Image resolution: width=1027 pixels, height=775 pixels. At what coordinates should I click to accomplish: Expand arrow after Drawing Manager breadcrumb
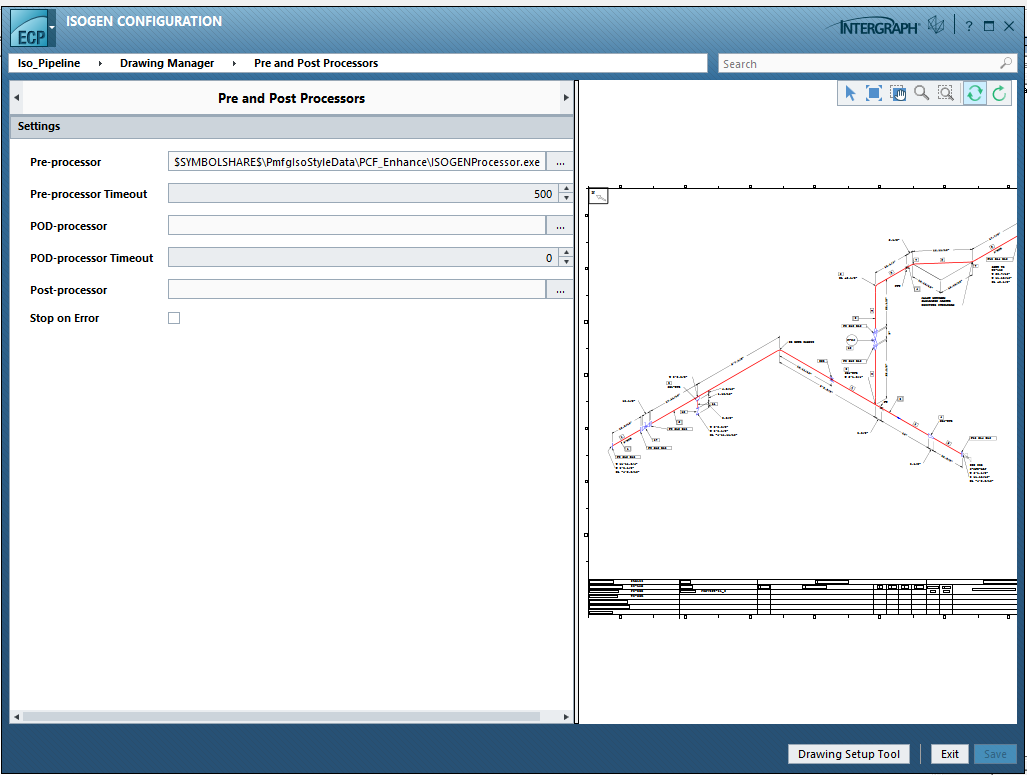point(234,64)
